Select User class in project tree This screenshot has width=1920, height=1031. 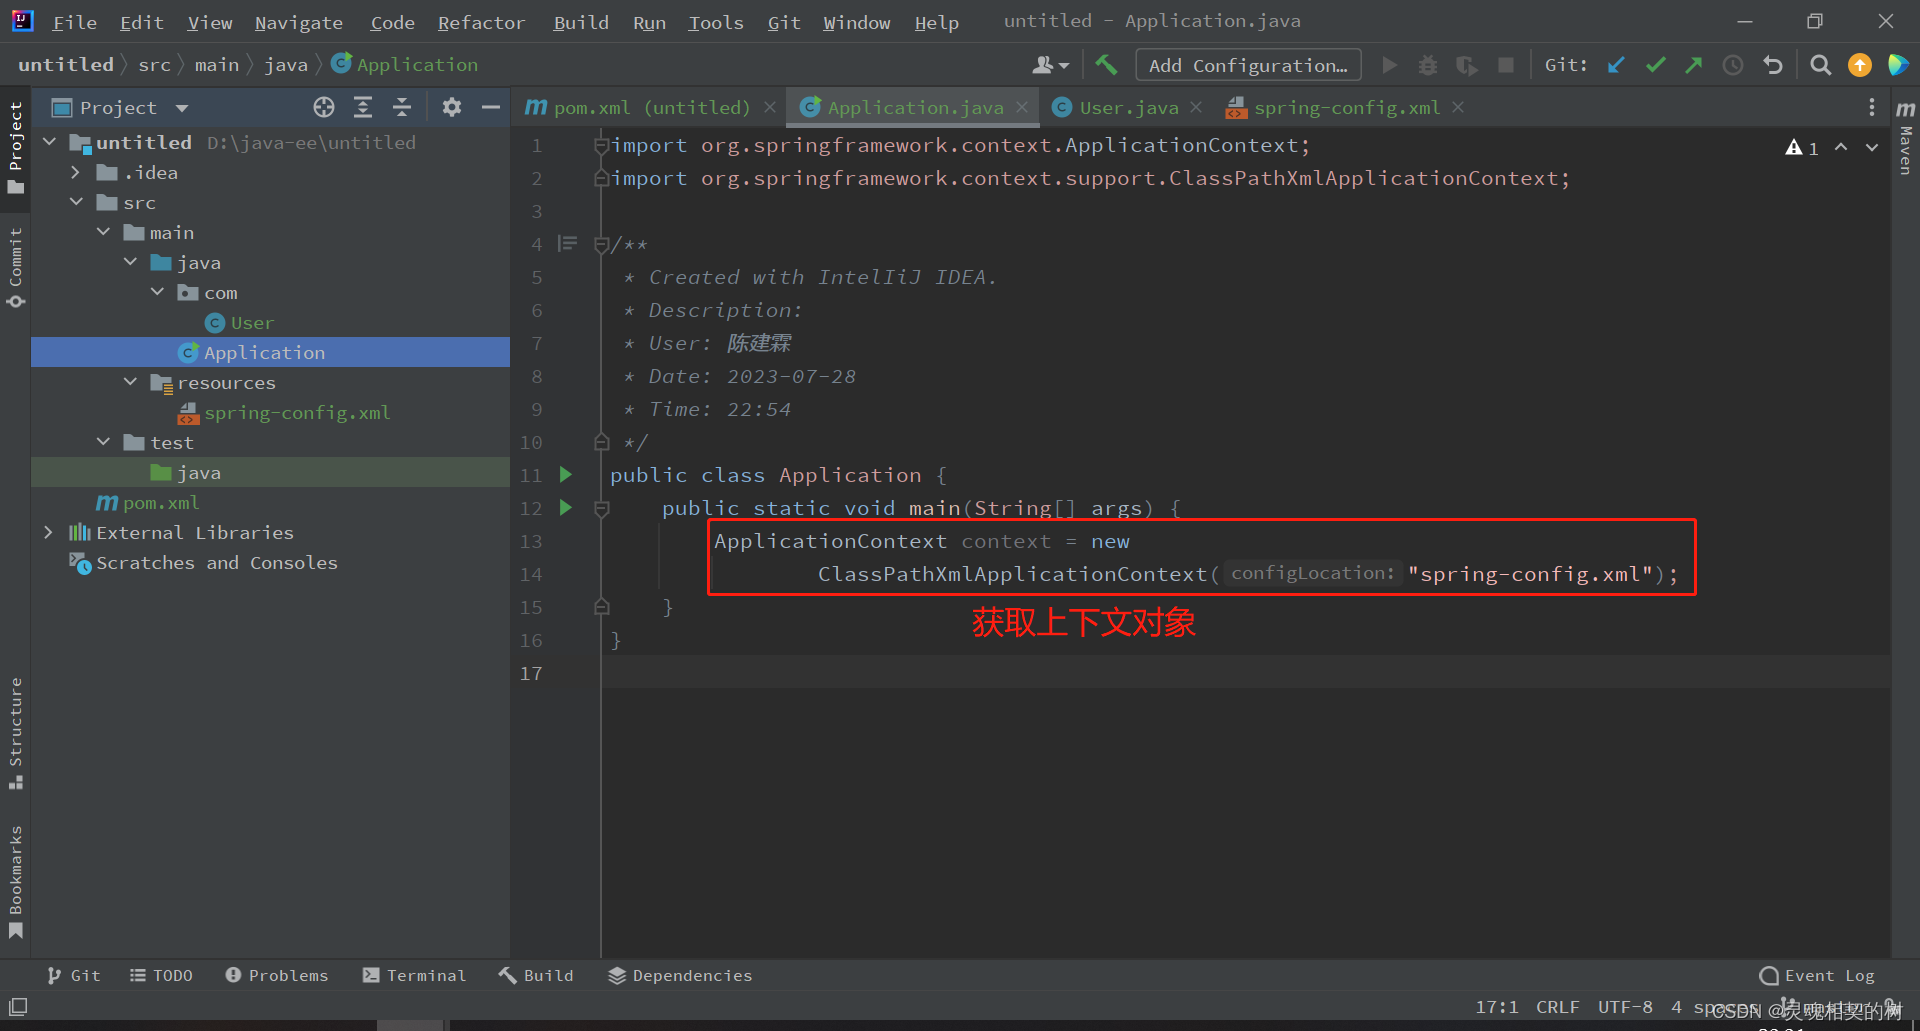[252, 322]
